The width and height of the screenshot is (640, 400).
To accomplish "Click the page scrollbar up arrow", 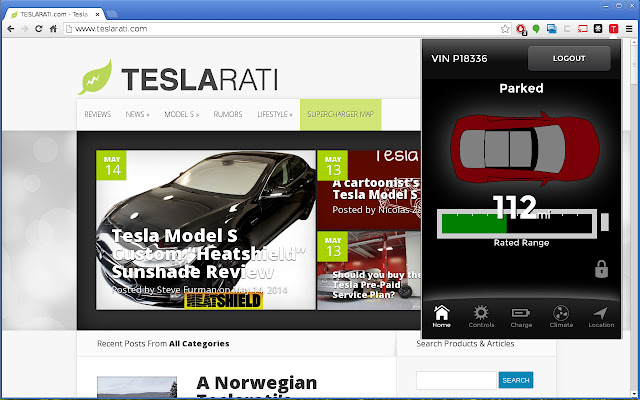I will (634, 42).
